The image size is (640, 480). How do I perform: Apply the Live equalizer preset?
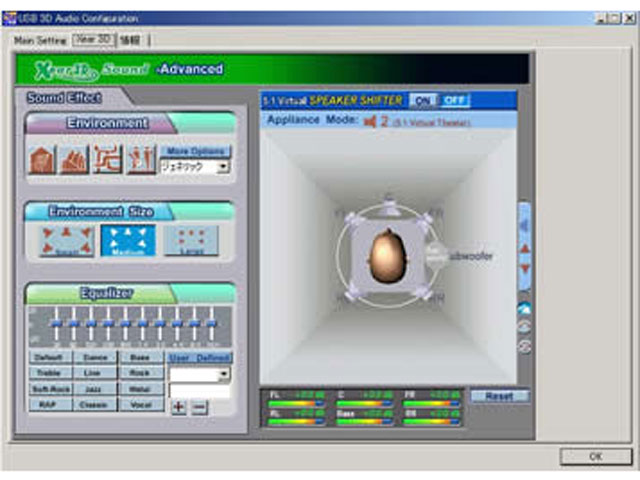(95, 373)
